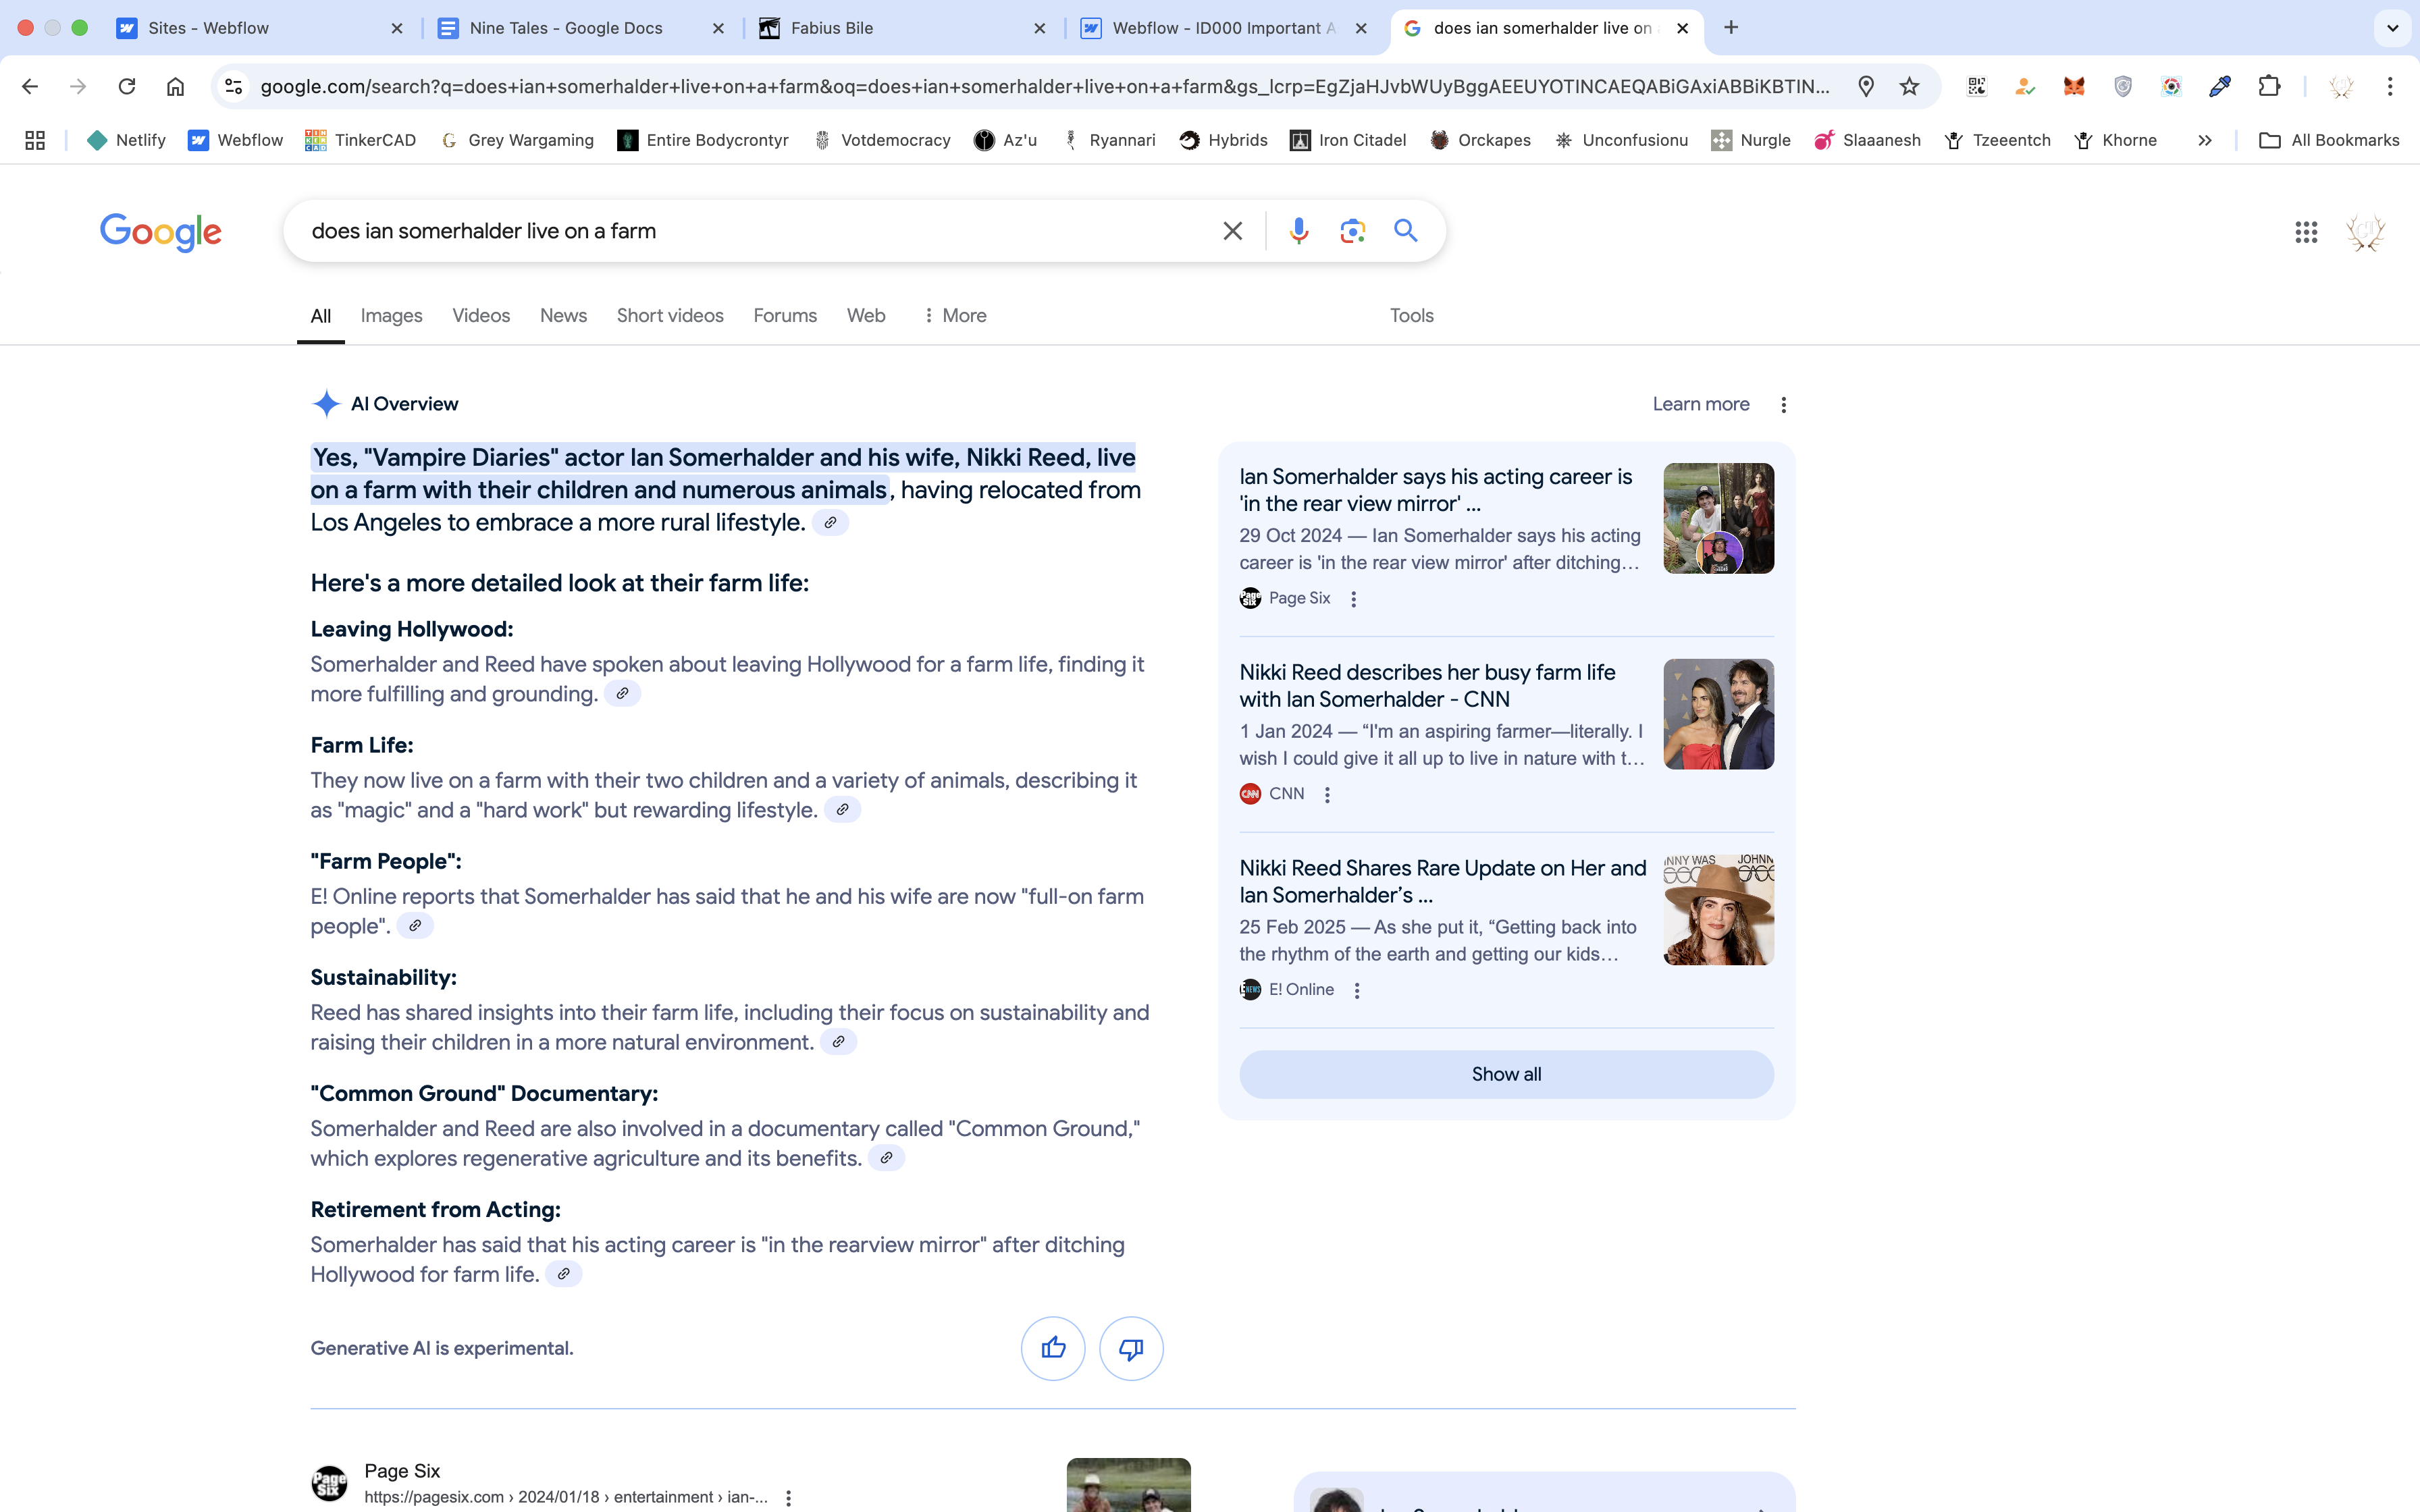Open the Google apps grid

[2306, 232]
